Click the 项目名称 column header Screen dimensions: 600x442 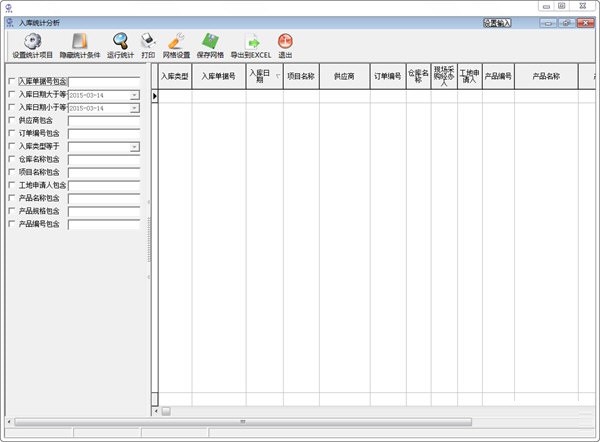click(x=301, y=77)
